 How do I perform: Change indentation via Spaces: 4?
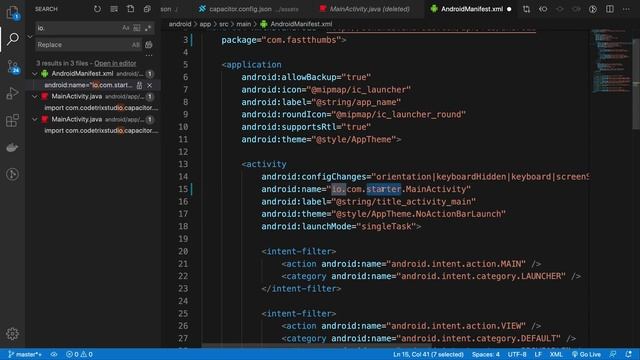[x=486, y=354]
